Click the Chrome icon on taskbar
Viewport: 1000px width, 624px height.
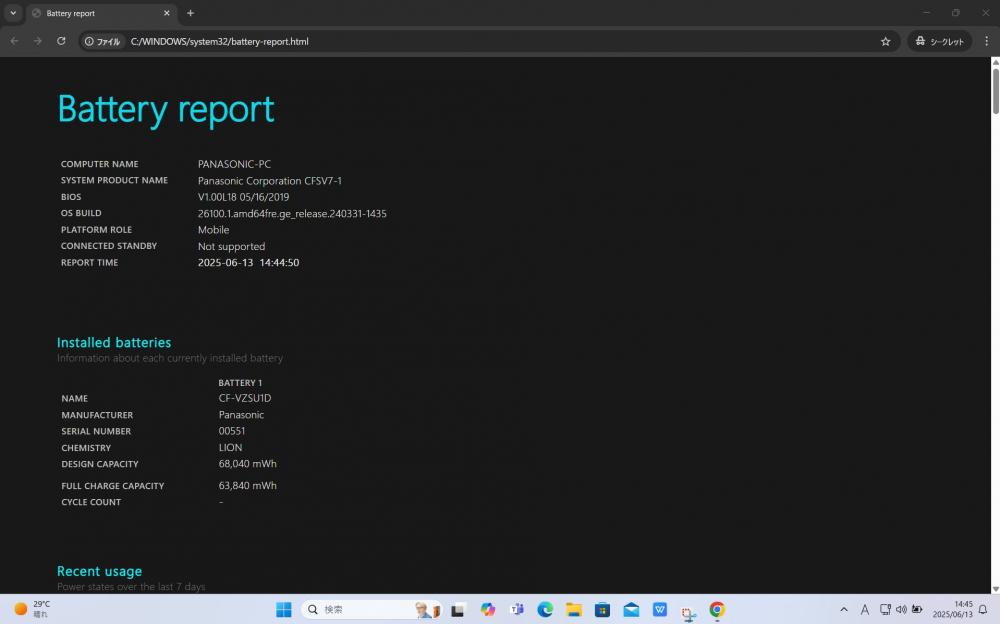pos(717,610)
